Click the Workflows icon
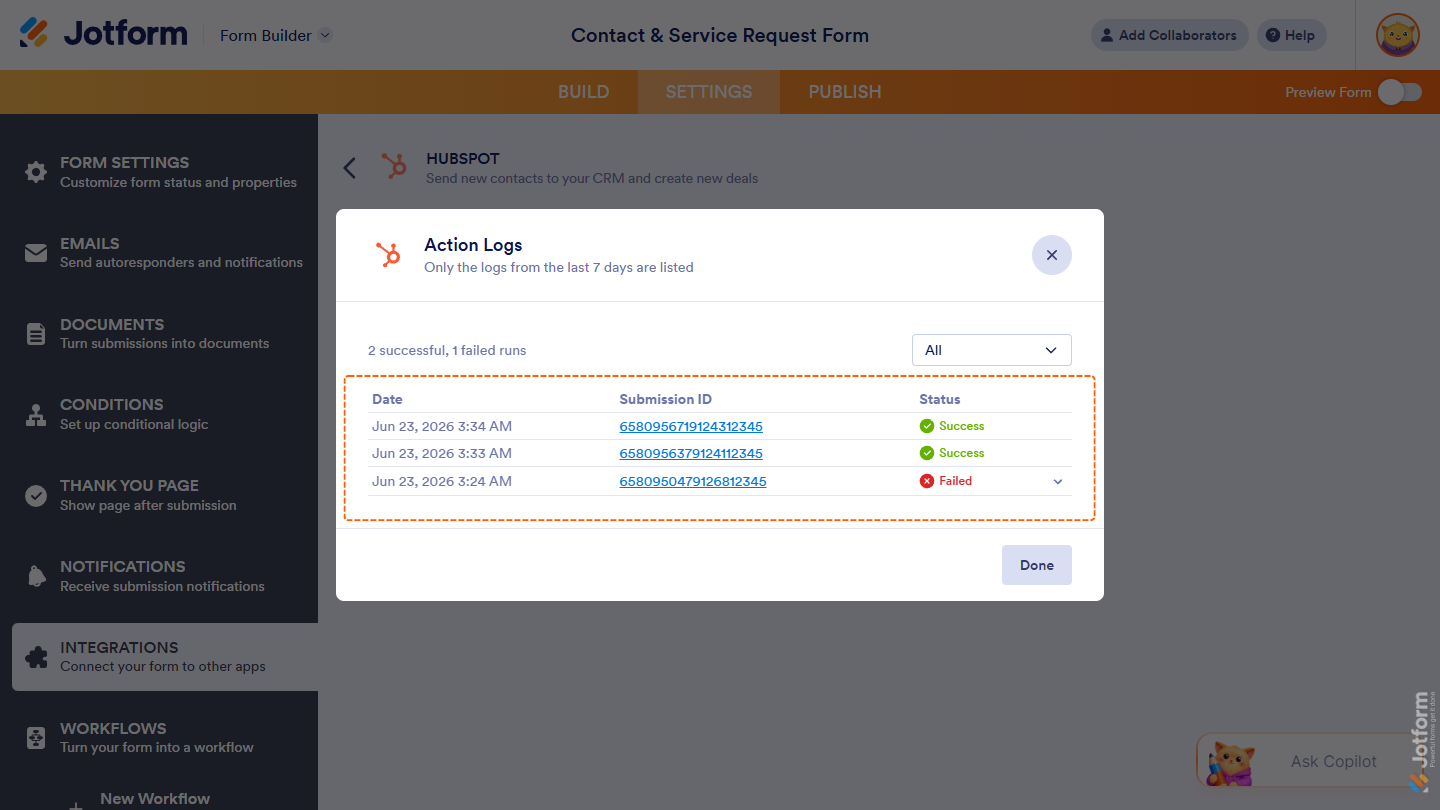 coord(36,738)
